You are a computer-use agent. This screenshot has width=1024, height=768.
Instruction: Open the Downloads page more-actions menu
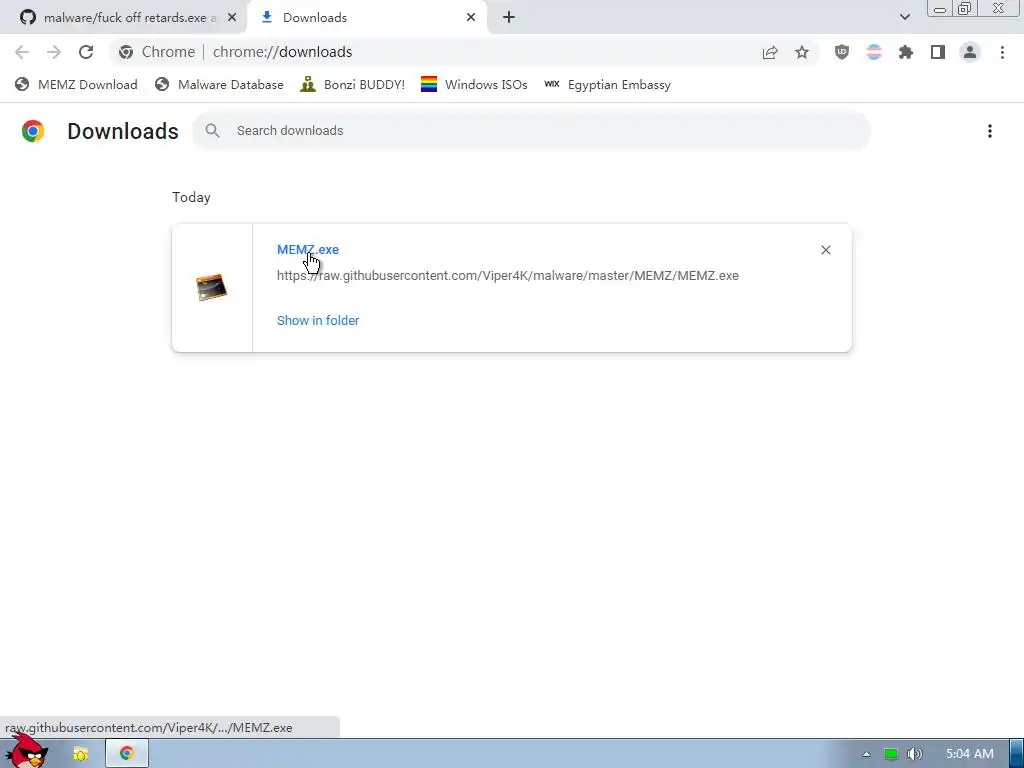(x=990, y=131)
